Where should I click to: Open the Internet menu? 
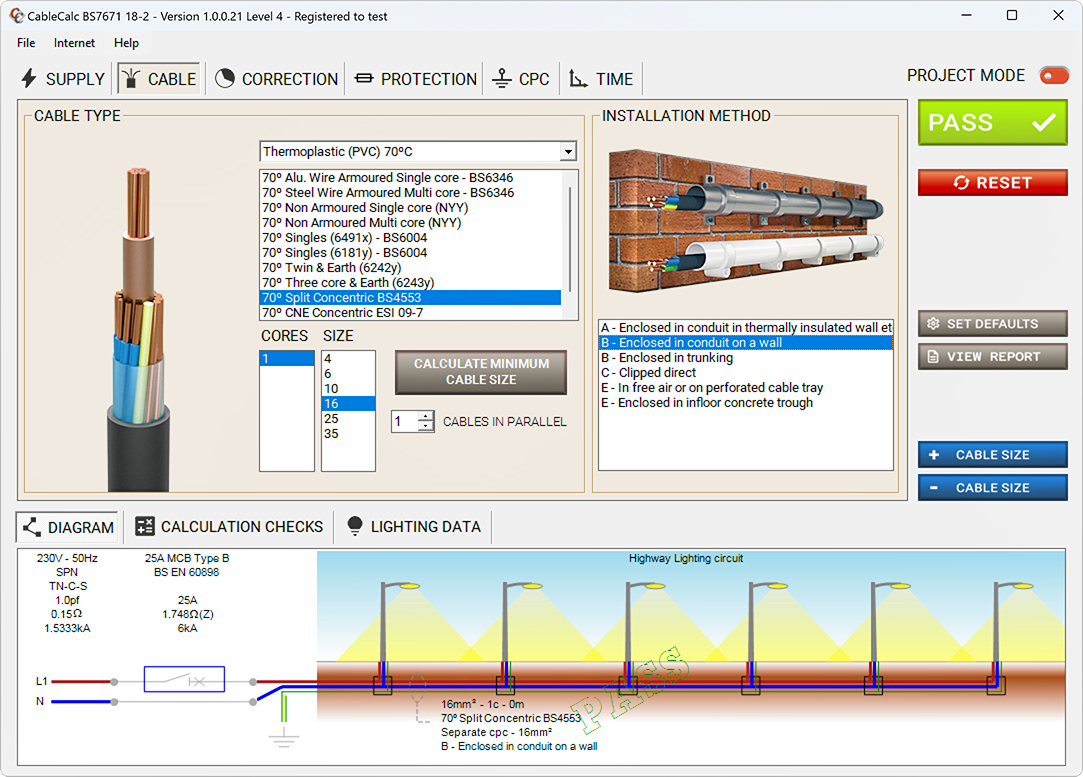[74, 43]
